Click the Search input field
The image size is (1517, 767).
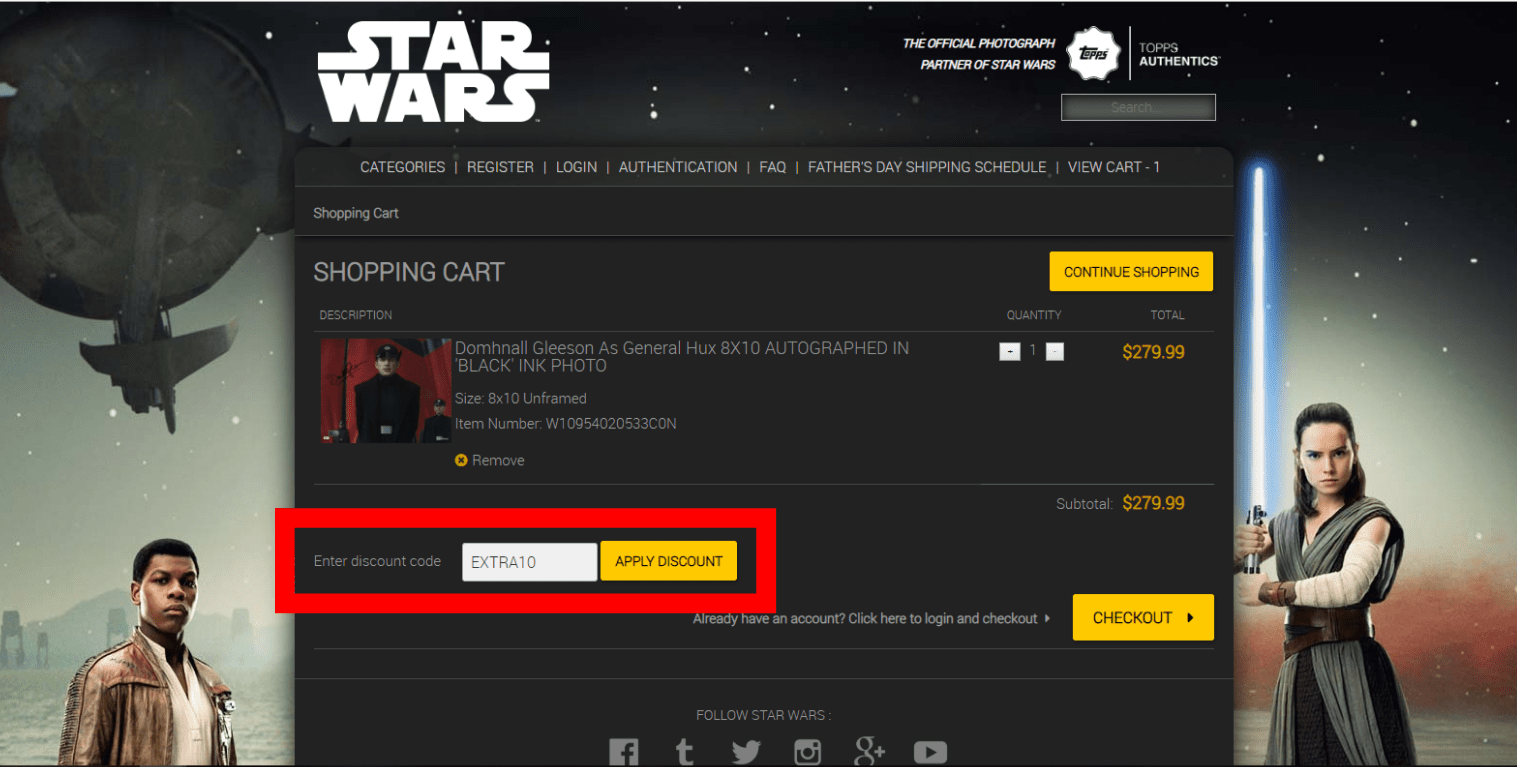tap(1138, 107)
